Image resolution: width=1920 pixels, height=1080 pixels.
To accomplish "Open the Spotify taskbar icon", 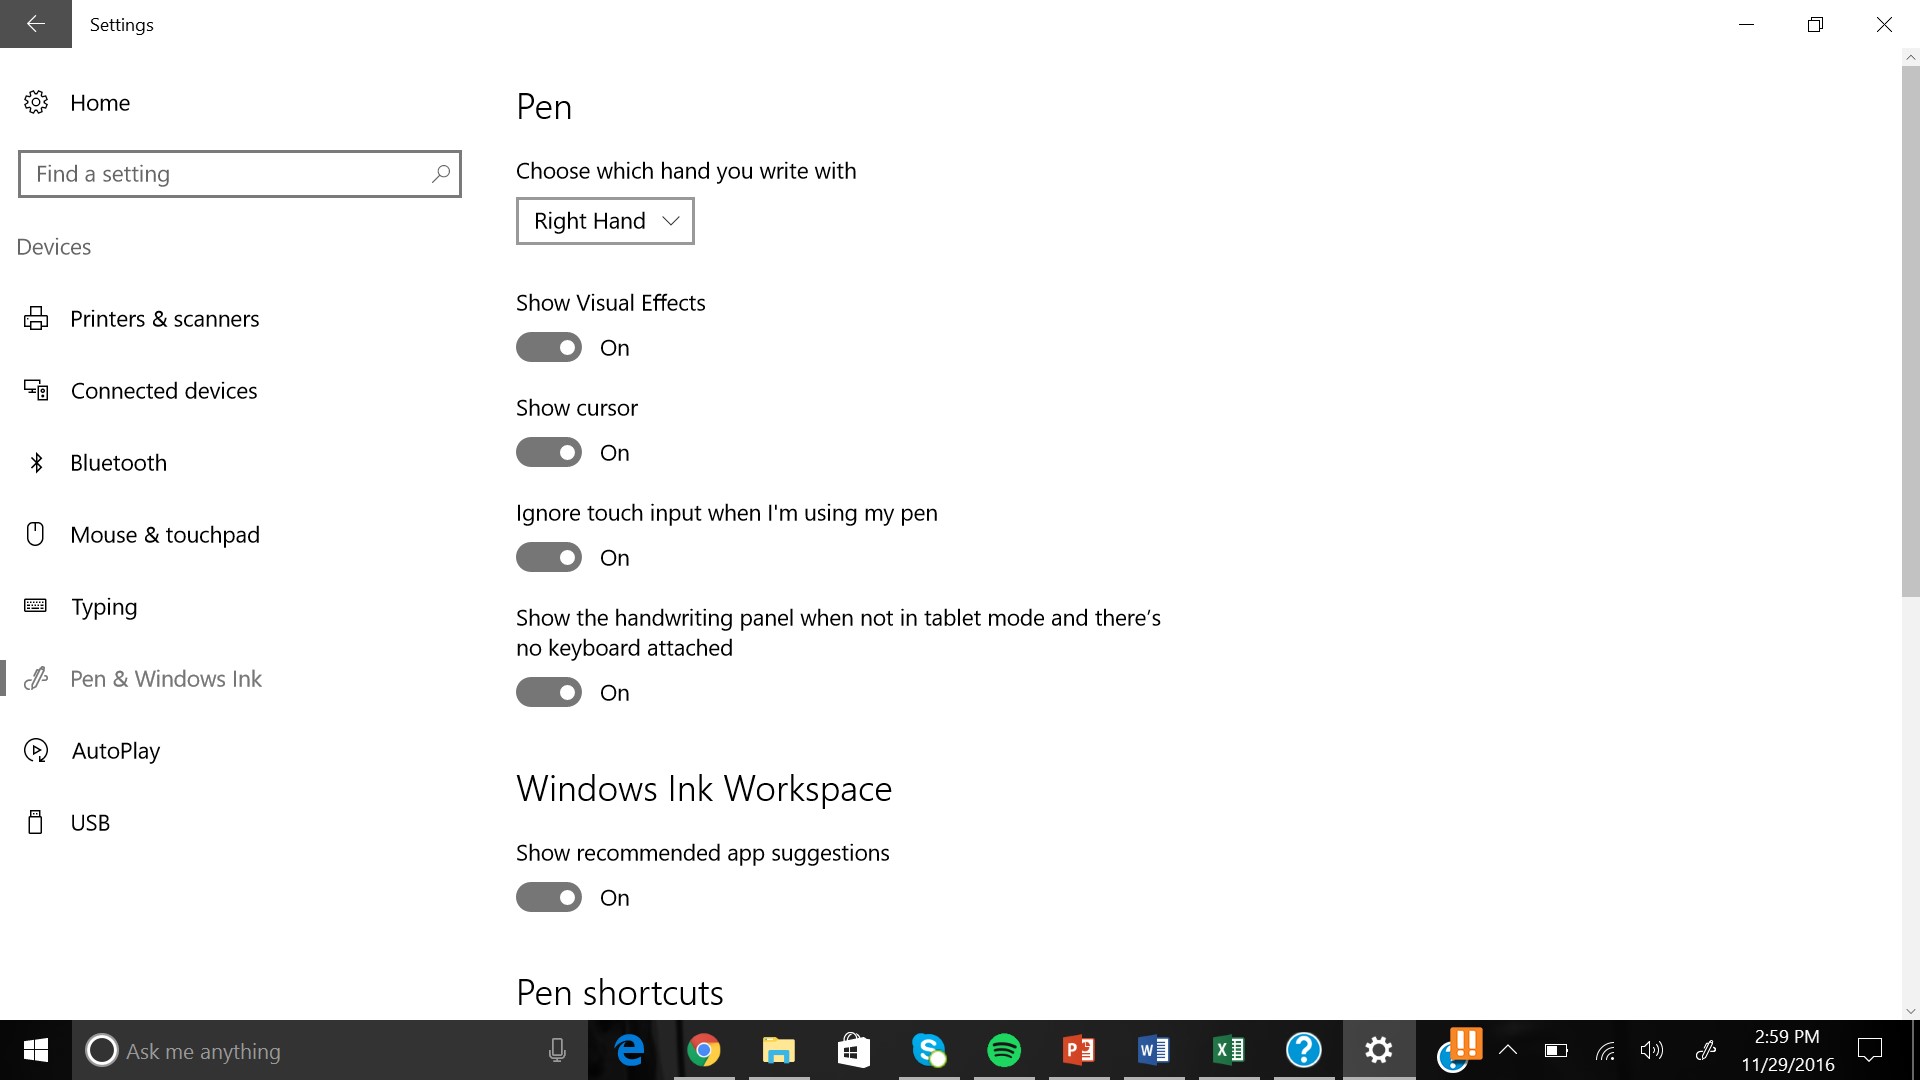I will (x=1003, y=1050).
